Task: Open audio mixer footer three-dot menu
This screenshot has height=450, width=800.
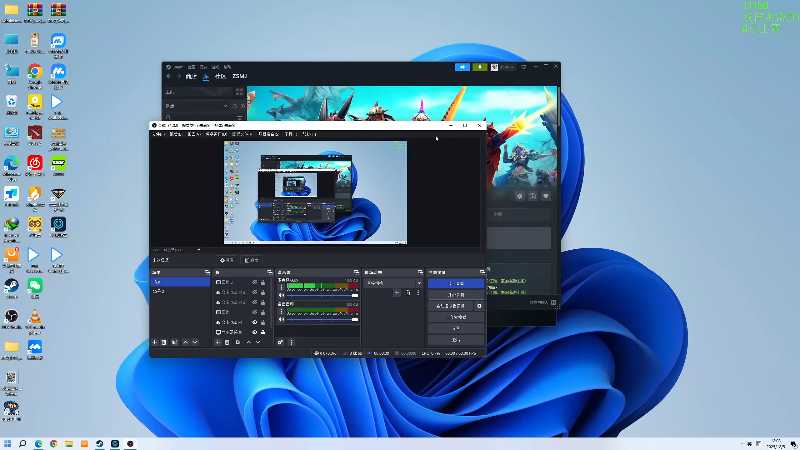Action: [x=291, y=342]
